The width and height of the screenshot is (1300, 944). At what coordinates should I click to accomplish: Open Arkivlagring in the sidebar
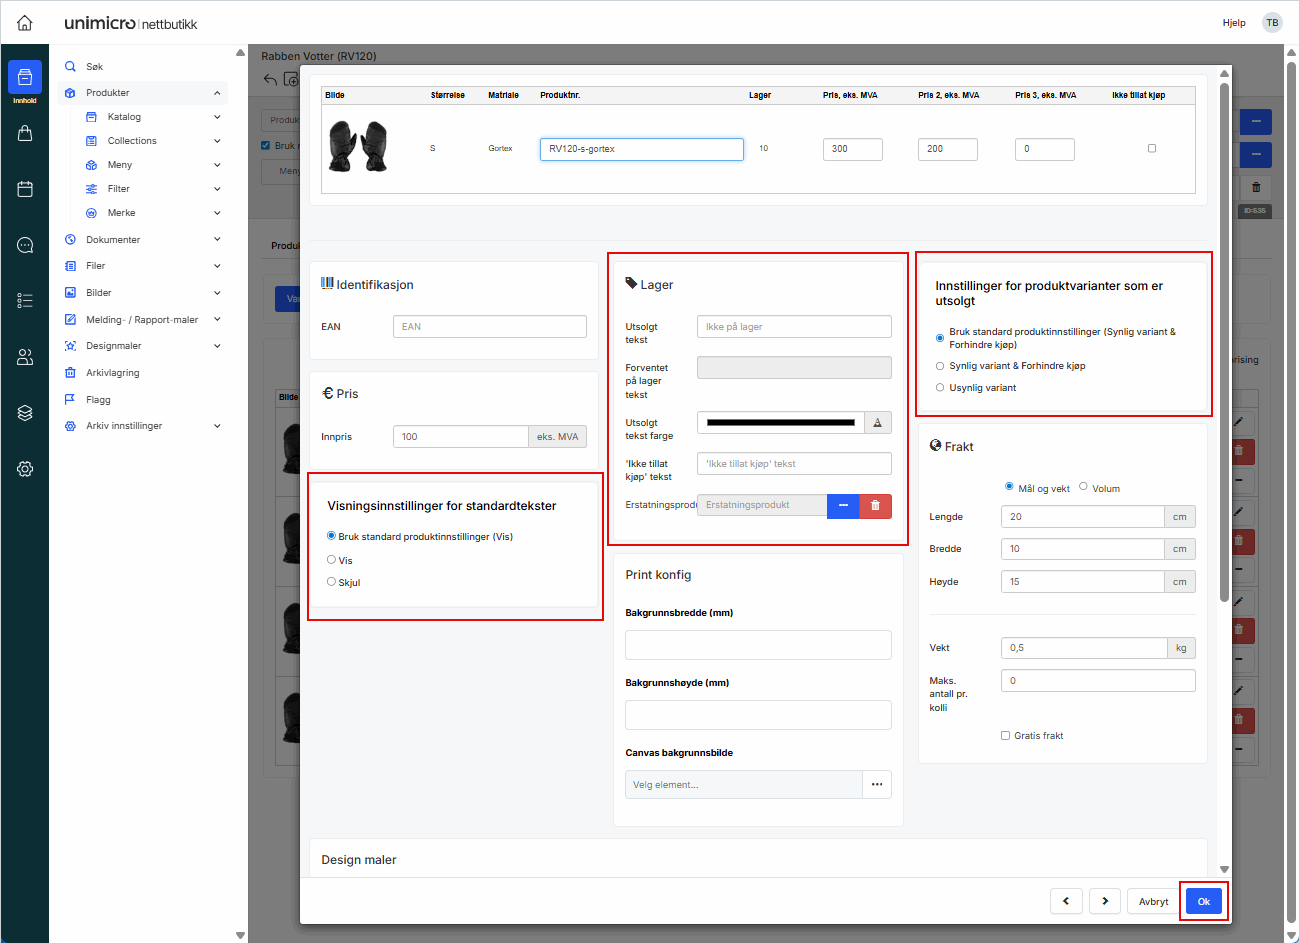112,373
